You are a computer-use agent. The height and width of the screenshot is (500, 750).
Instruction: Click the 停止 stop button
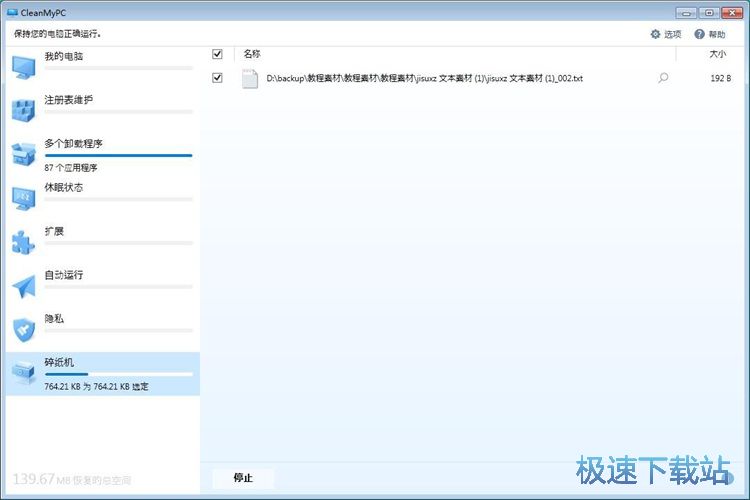pyautogui.click(x=243, y=478)
